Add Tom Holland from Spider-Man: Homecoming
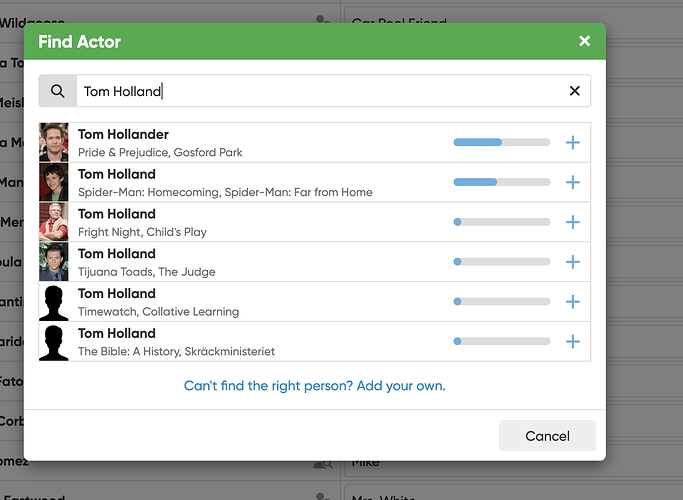The image size is (683, 500). [573, 182]
